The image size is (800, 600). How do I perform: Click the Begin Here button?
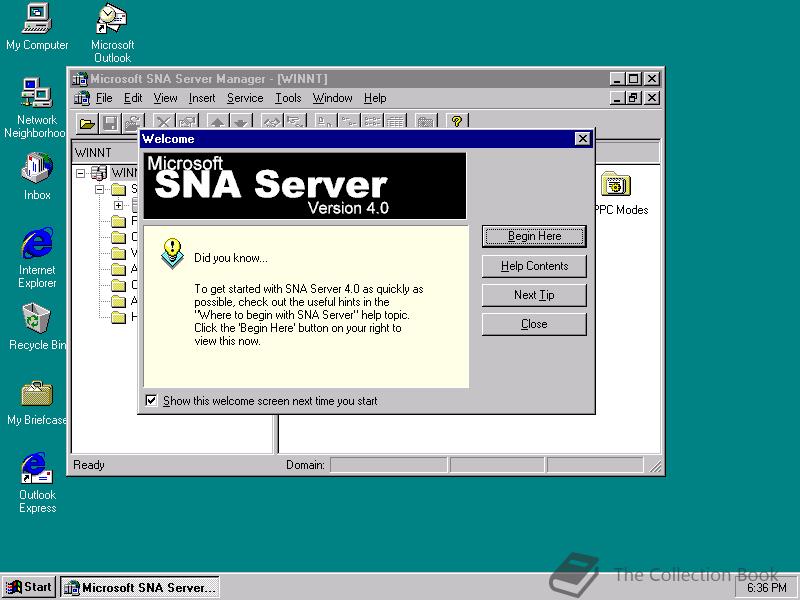coord(534,236)
